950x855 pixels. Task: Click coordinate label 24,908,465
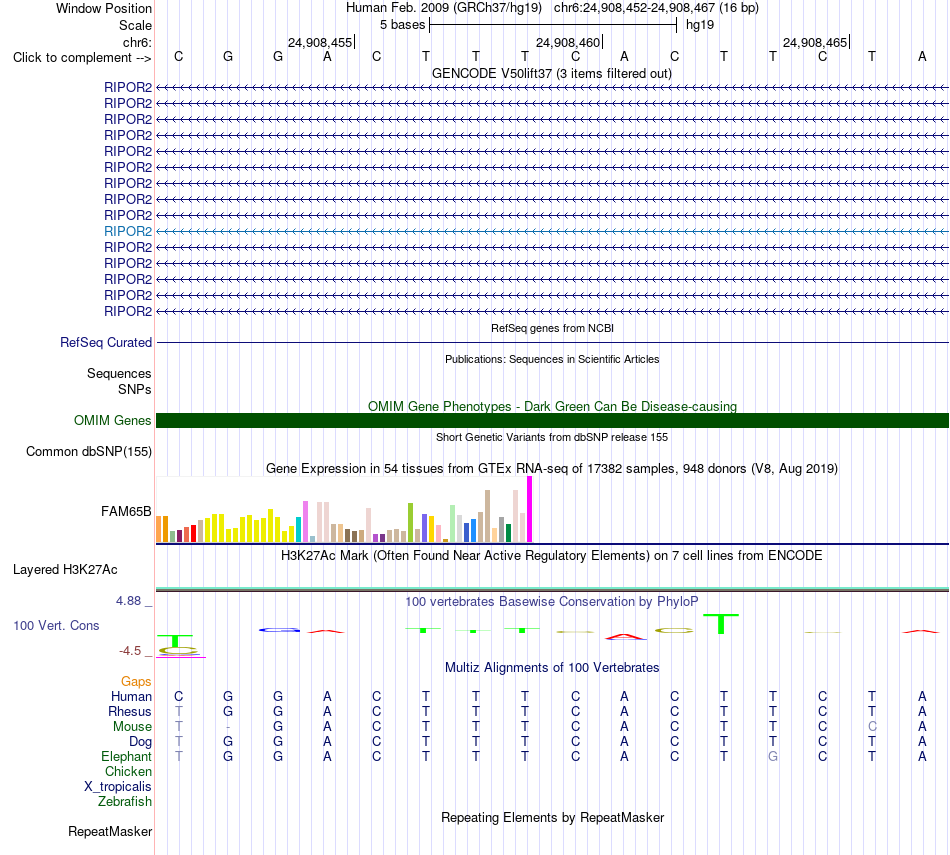pos(815,42)
